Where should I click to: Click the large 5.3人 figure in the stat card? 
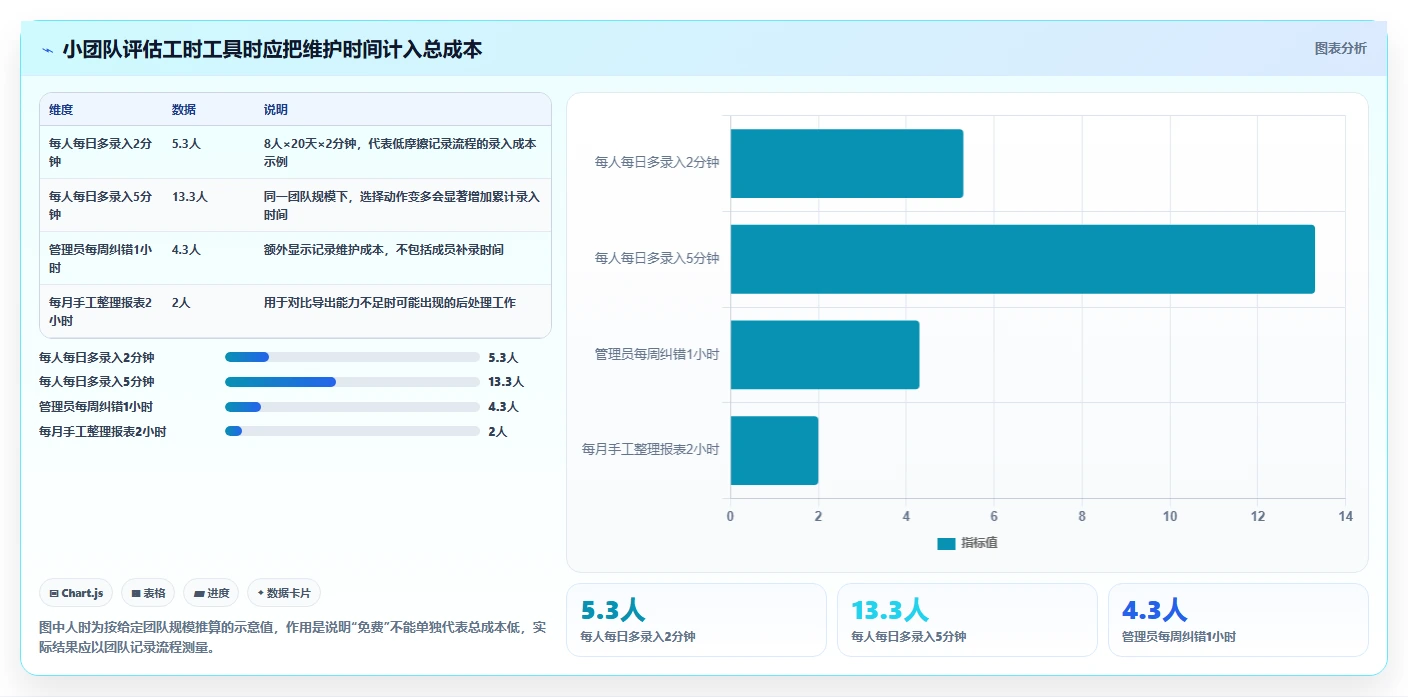click(613, 610)
